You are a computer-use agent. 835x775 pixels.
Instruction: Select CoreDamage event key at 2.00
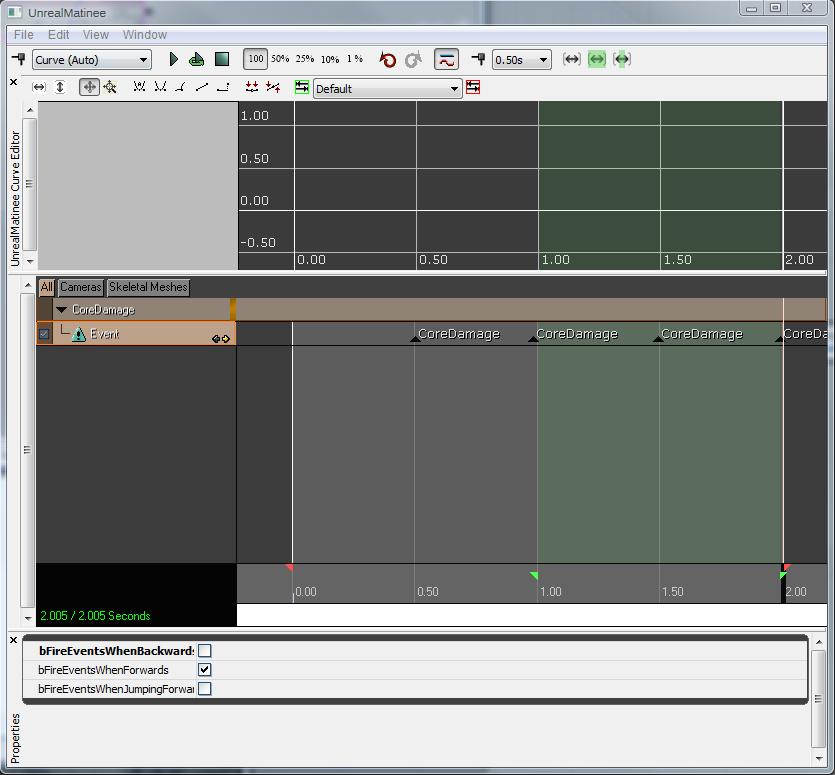(779, 339)
